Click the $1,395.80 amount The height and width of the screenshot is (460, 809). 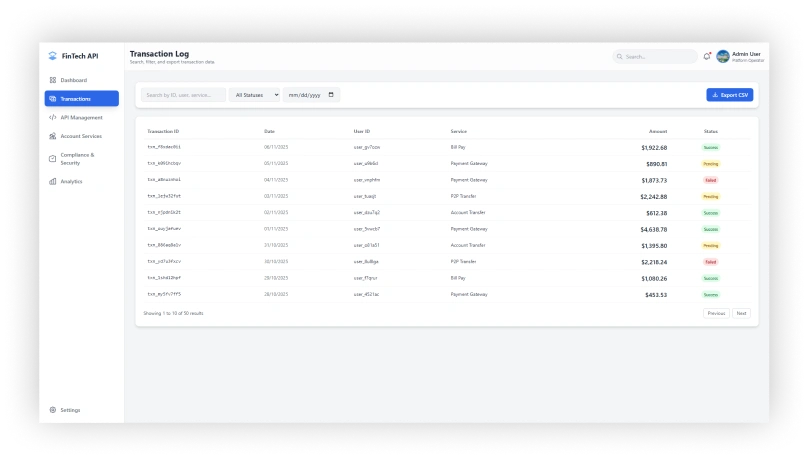654,246
